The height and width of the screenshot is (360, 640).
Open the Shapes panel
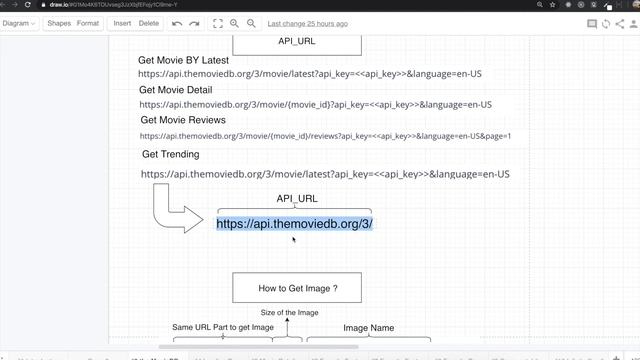[59, 23]
